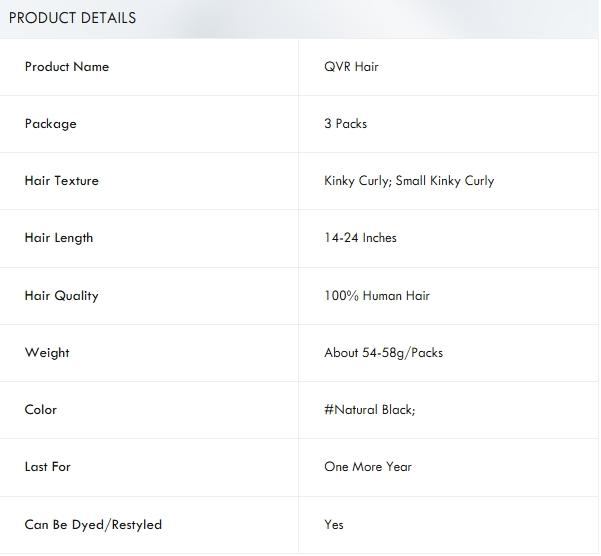
Task: Click the 100% Human Hair value
Action: tap(377, 296)
